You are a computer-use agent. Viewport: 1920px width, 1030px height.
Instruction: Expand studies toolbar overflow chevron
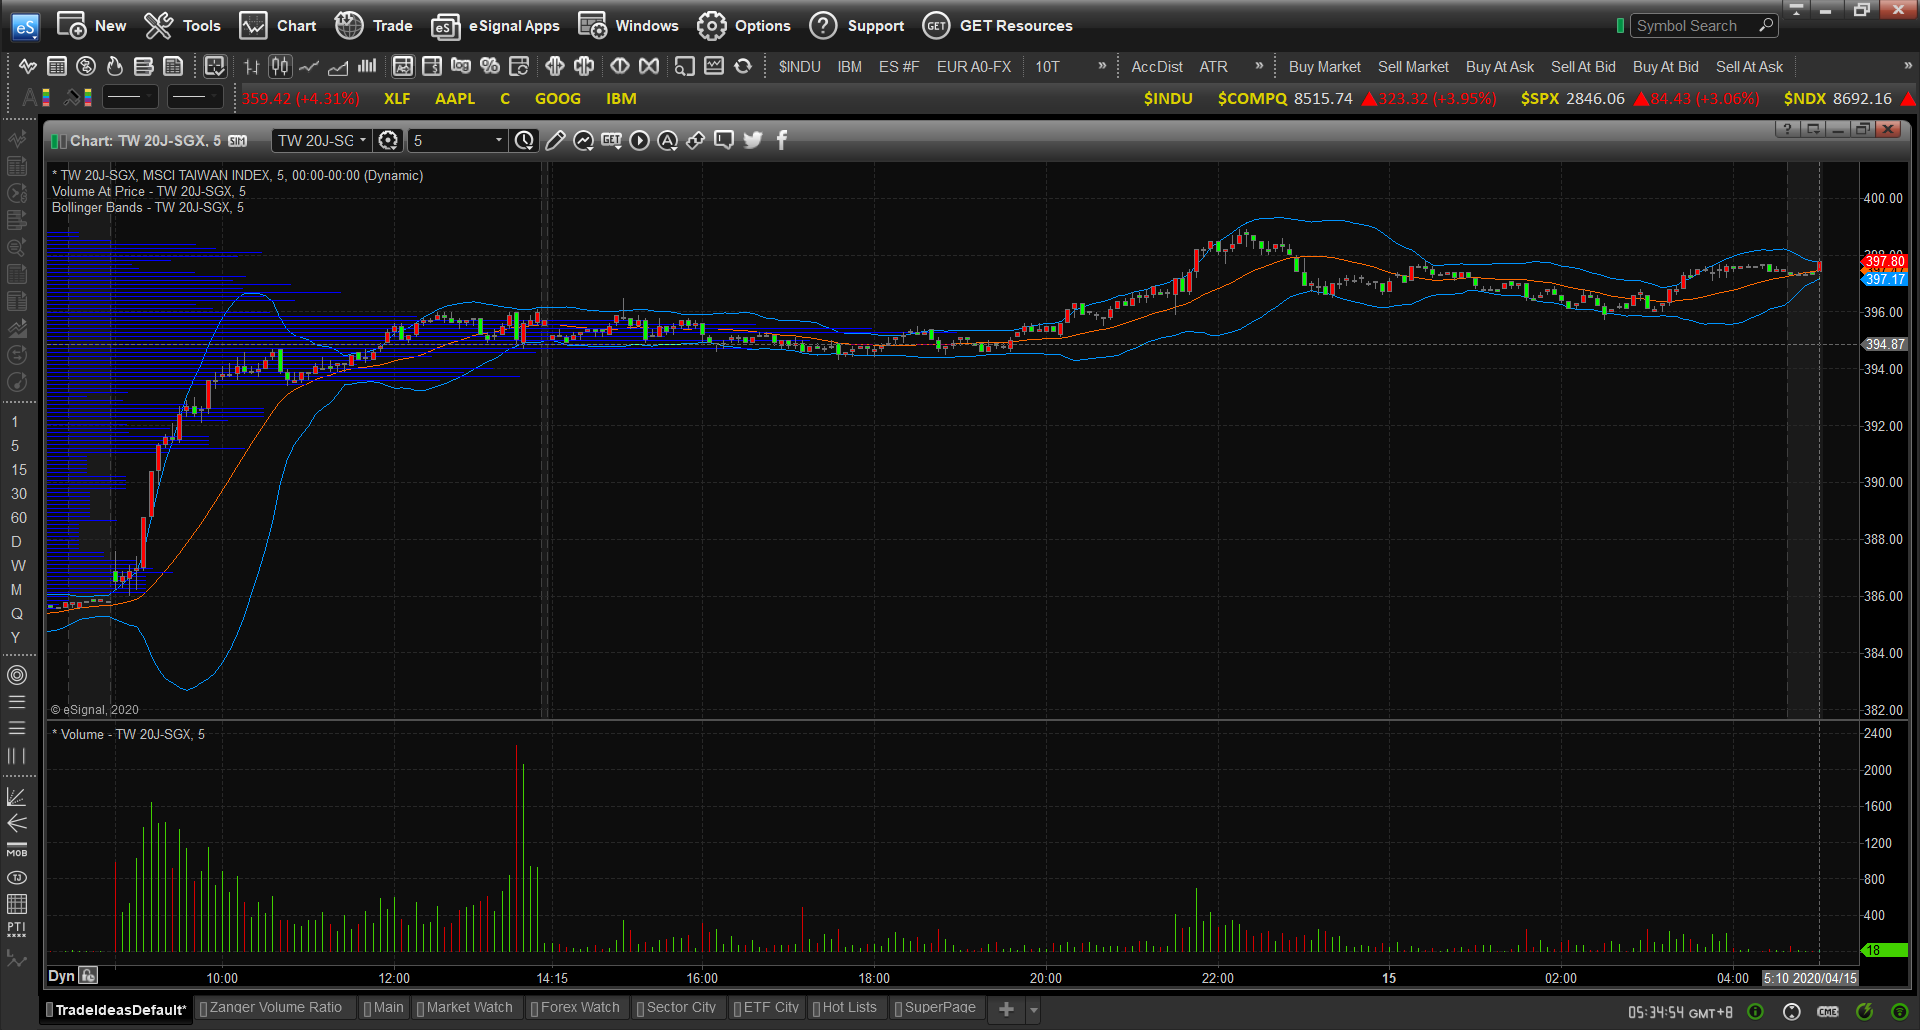point(1259,66)
